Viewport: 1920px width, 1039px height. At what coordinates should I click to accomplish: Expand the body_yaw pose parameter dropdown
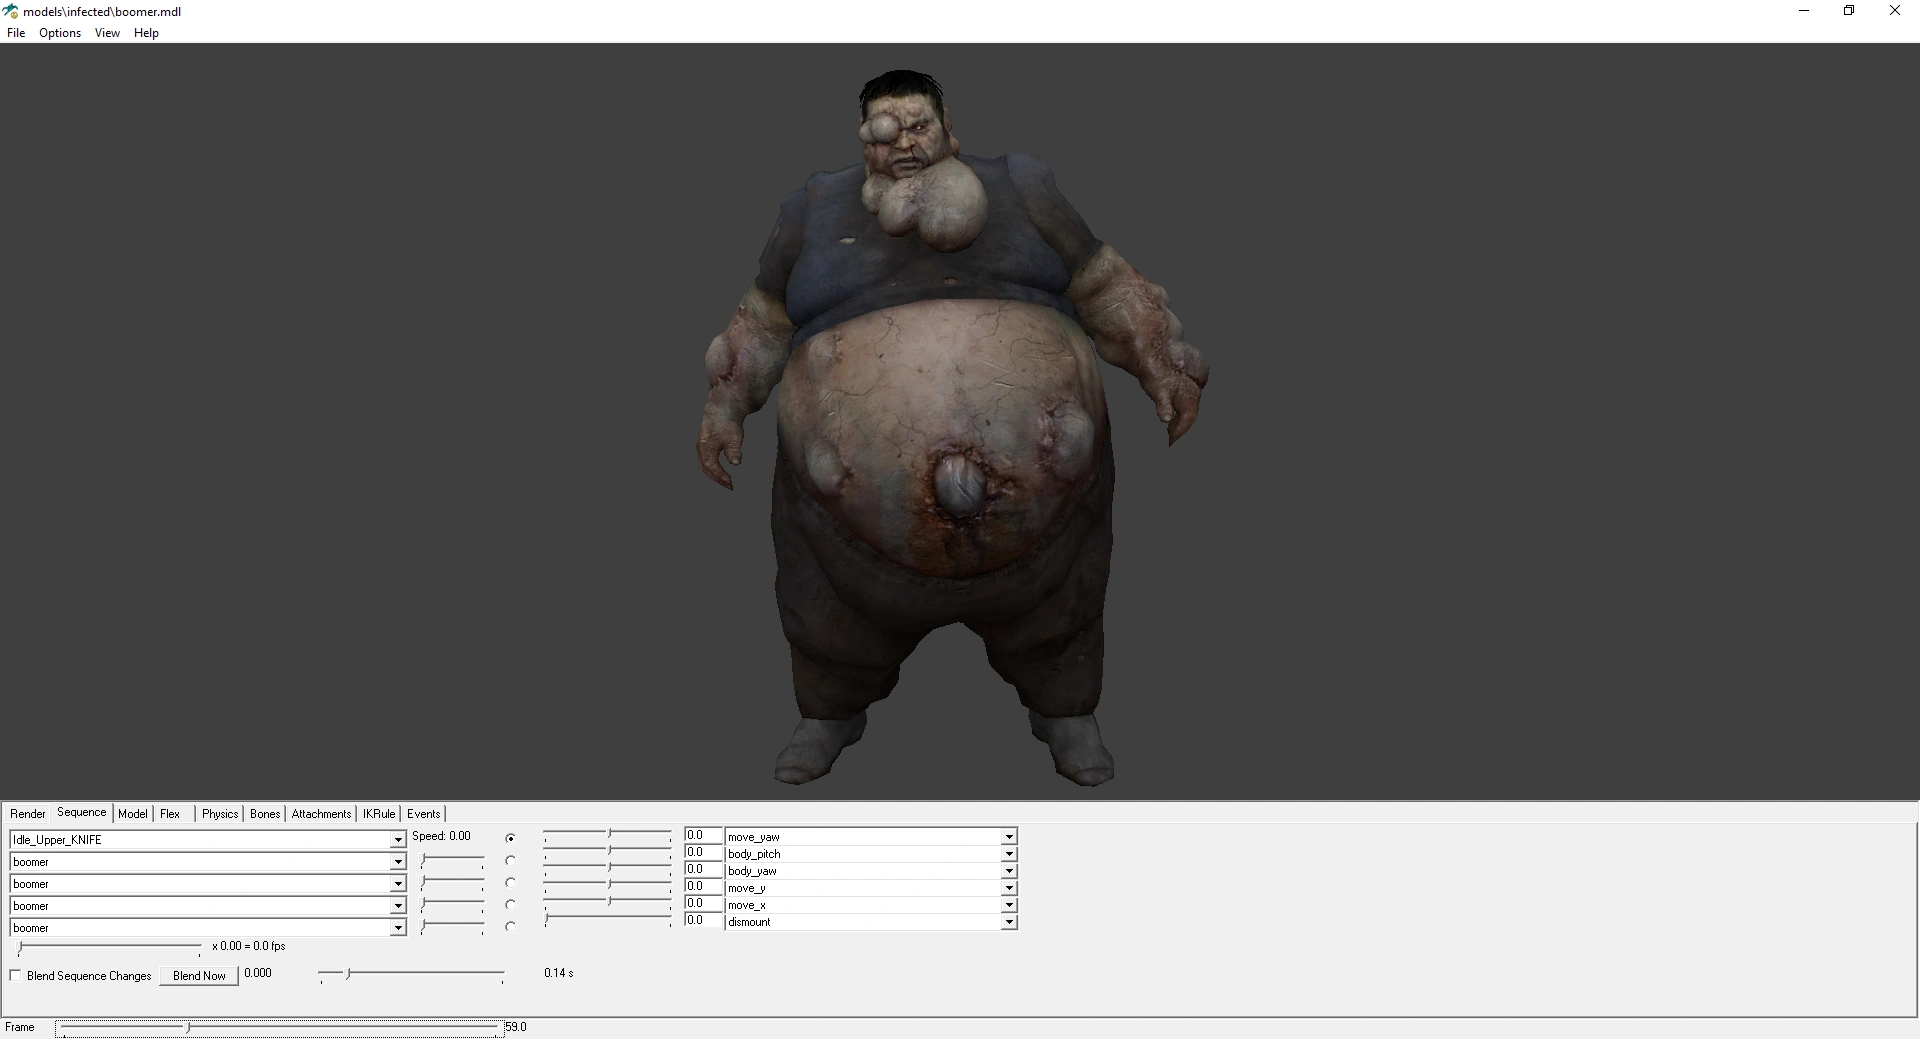[x=1009, y=871]
